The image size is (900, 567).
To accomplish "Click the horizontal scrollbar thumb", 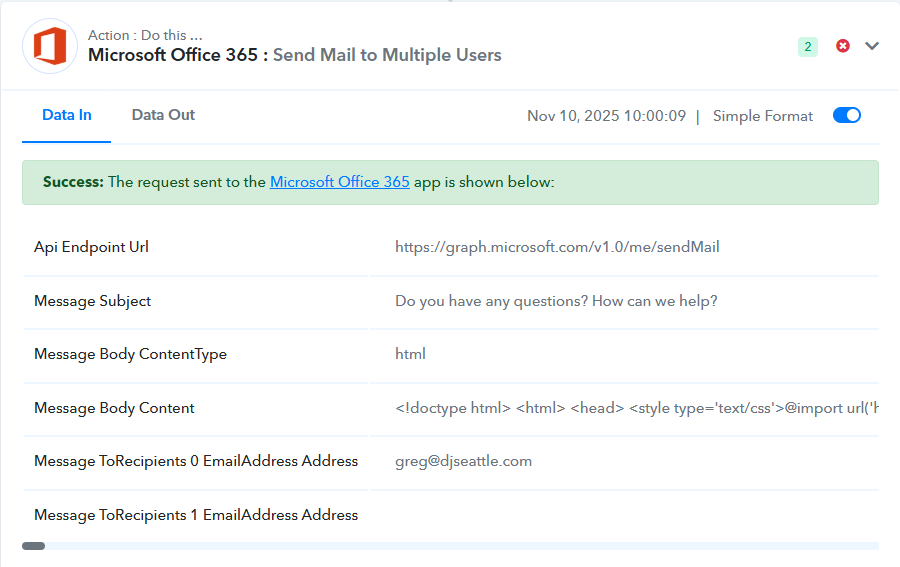I will [x=33, y=546].
